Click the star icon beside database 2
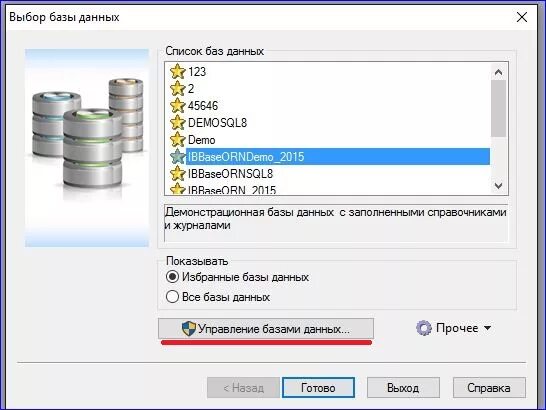The image size is (546, 410). click(178, 88)
